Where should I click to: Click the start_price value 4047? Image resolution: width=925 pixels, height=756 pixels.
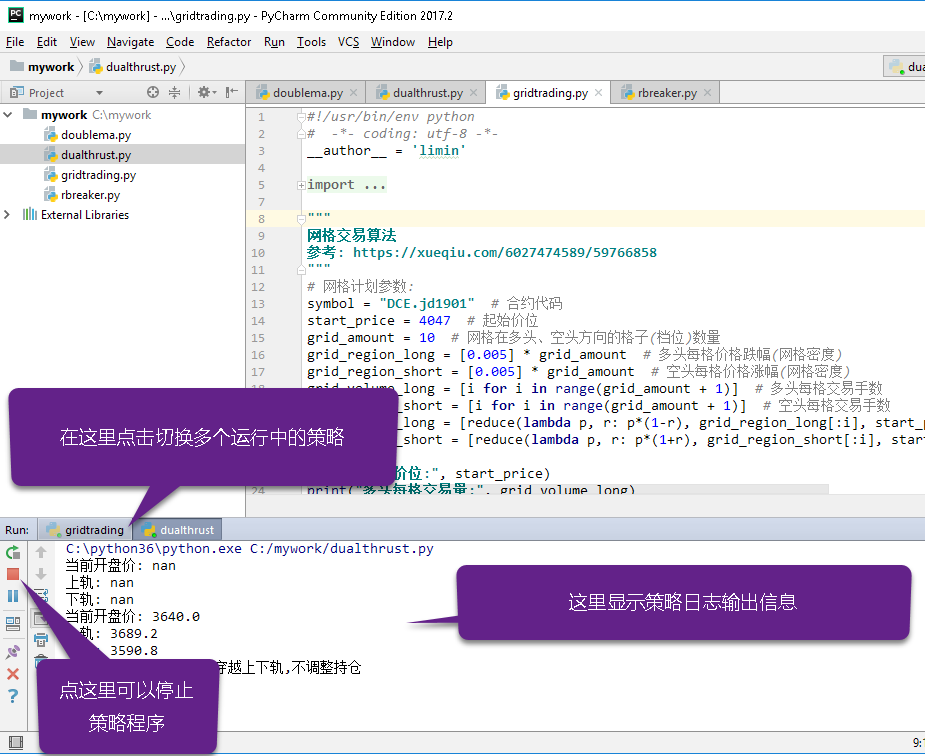[434, 321]
